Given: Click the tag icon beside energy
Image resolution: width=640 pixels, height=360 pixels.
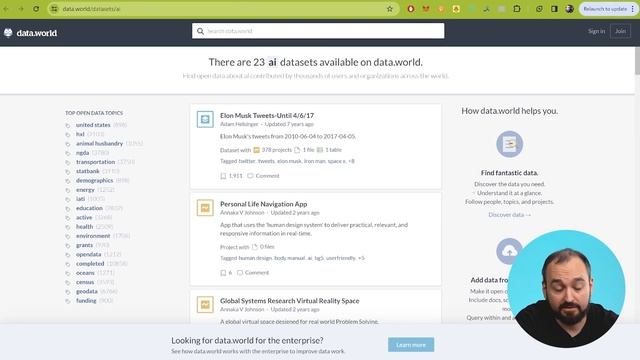Looking at the screenshot, I should point(68,190).
